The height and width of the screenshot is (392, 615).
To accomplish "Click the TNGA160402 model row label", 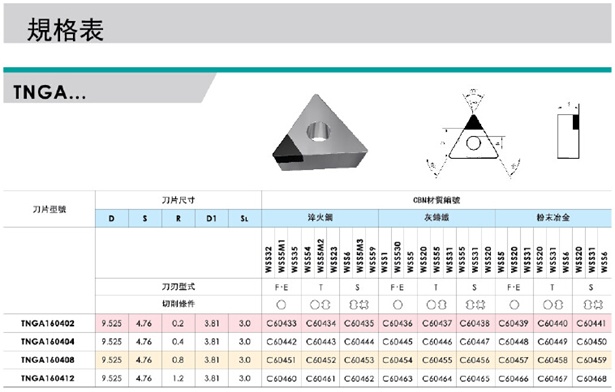I will pyautogui.click(x=48, y=323).
